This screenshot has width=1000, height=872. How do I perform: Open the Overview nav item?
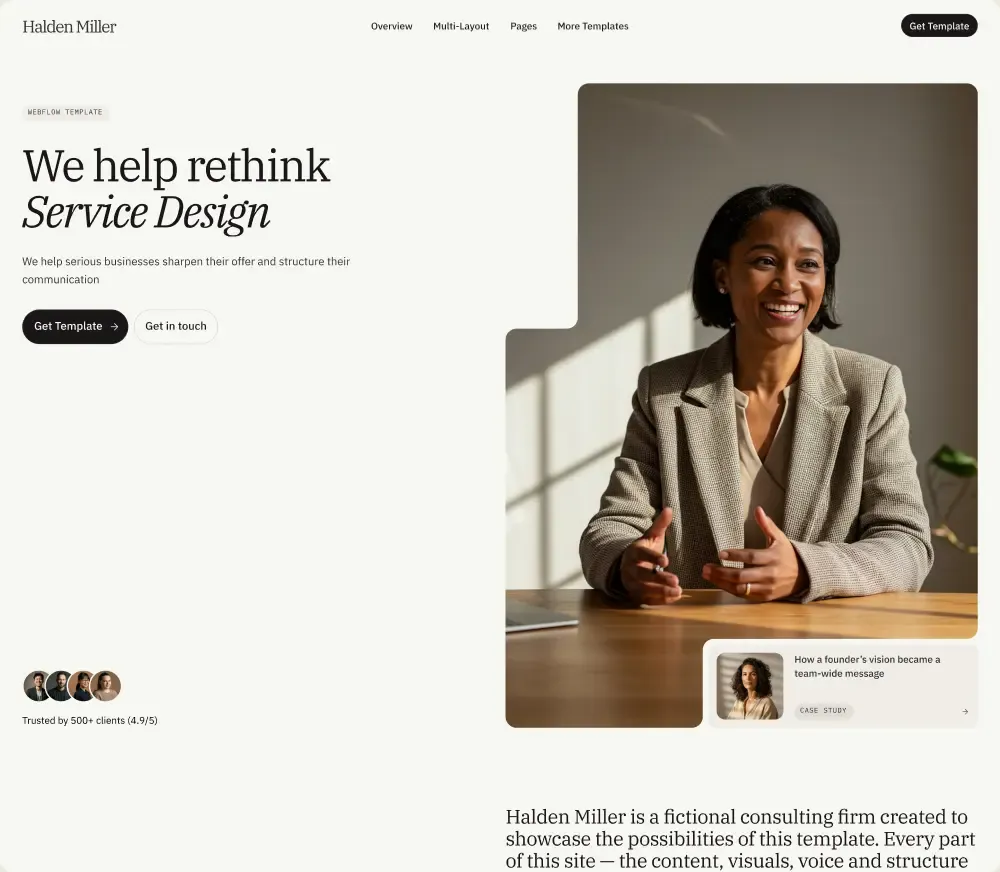(x=392, y=26)
